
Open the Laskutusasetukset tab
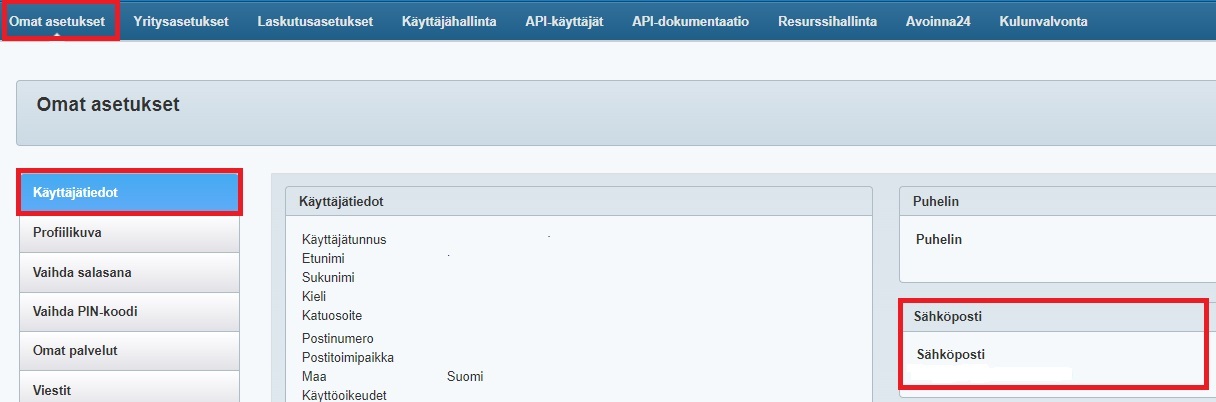315,21
